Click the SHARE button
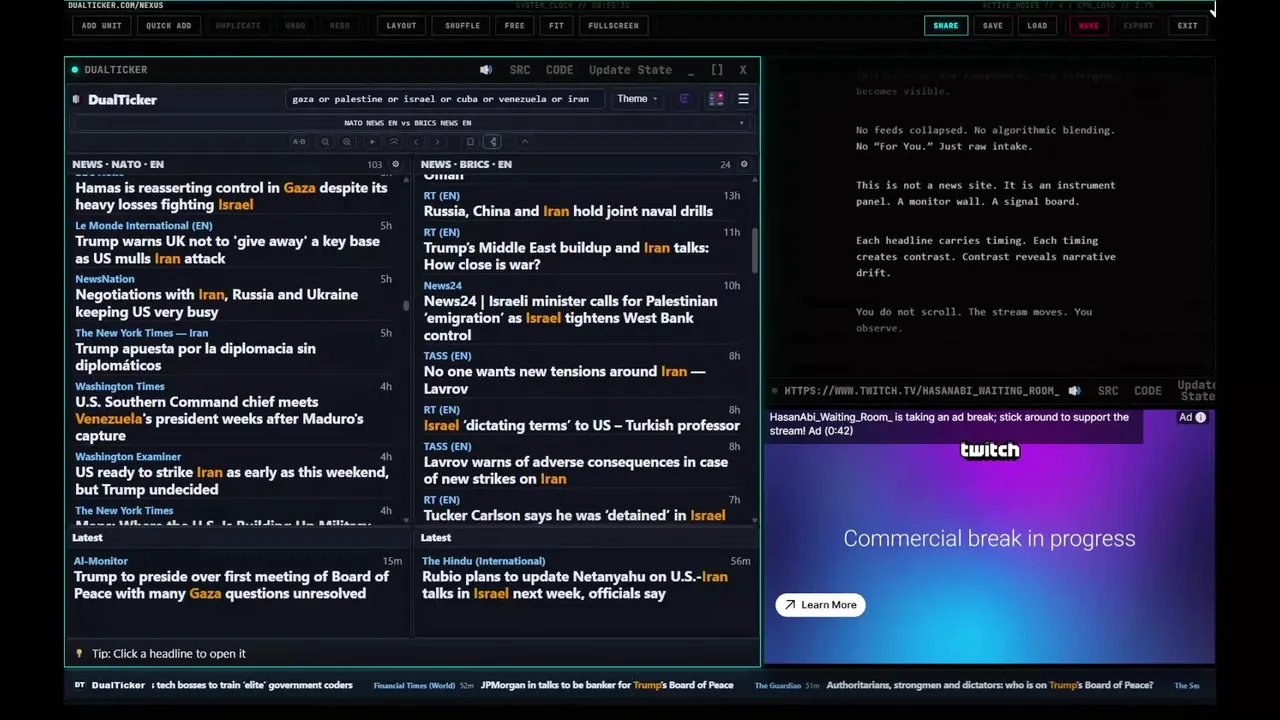The height and width of the screenshot is (720, 1280). (x=946, y=26)
